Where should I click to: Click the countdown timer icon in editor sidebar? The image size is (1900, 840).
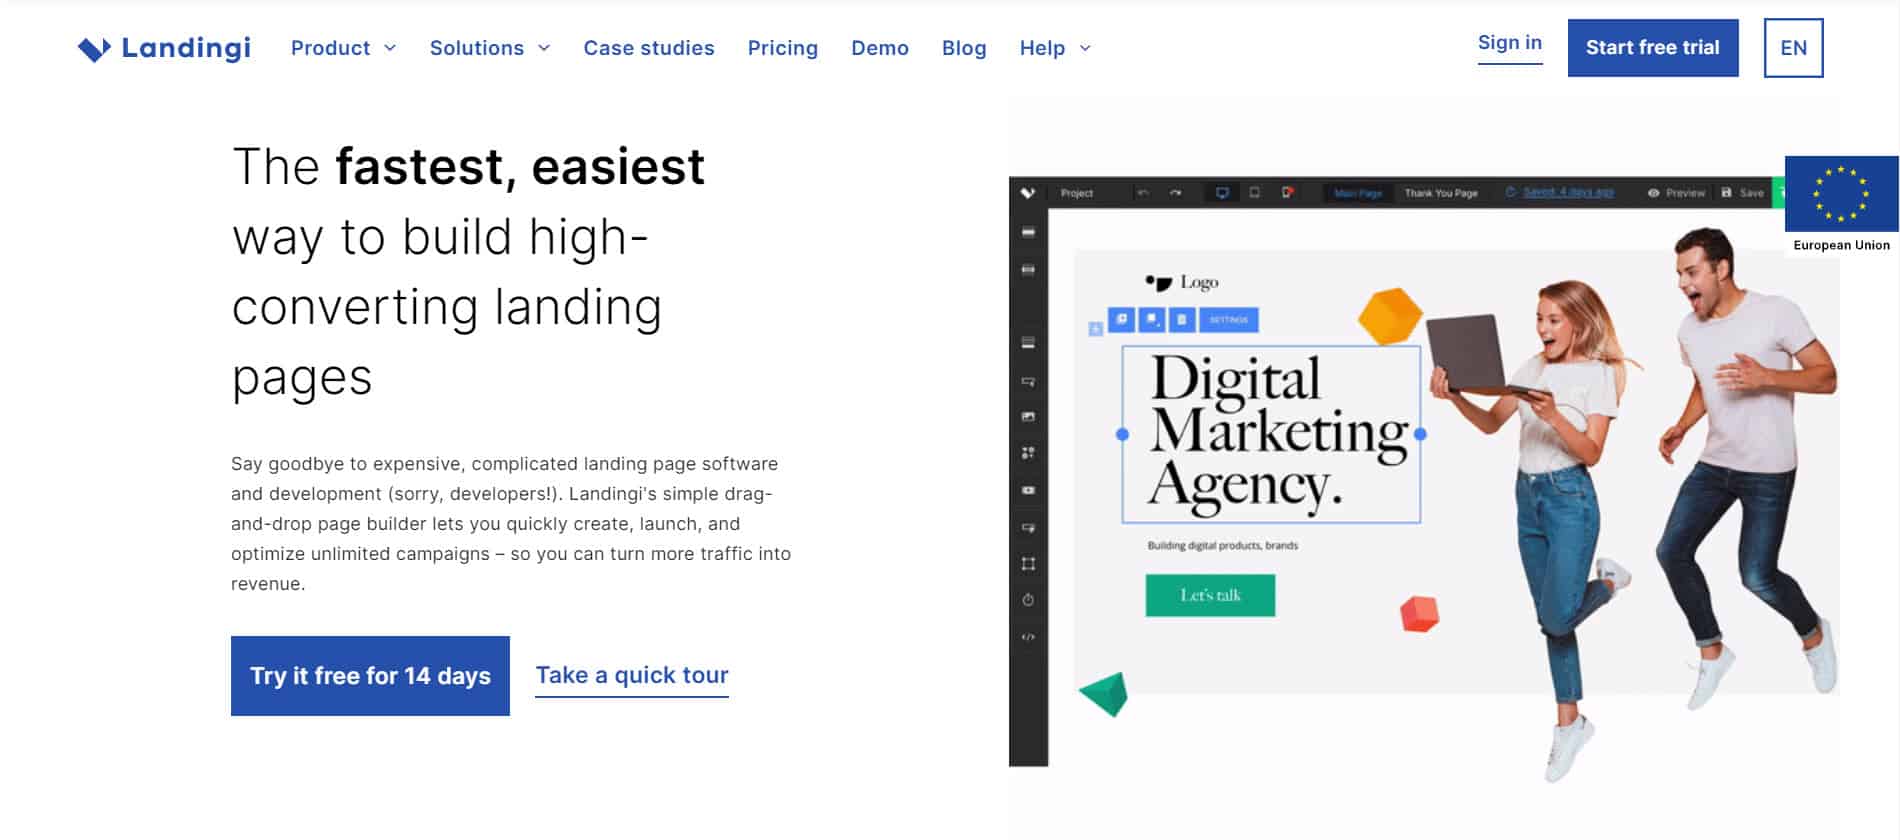(1028, 600)
